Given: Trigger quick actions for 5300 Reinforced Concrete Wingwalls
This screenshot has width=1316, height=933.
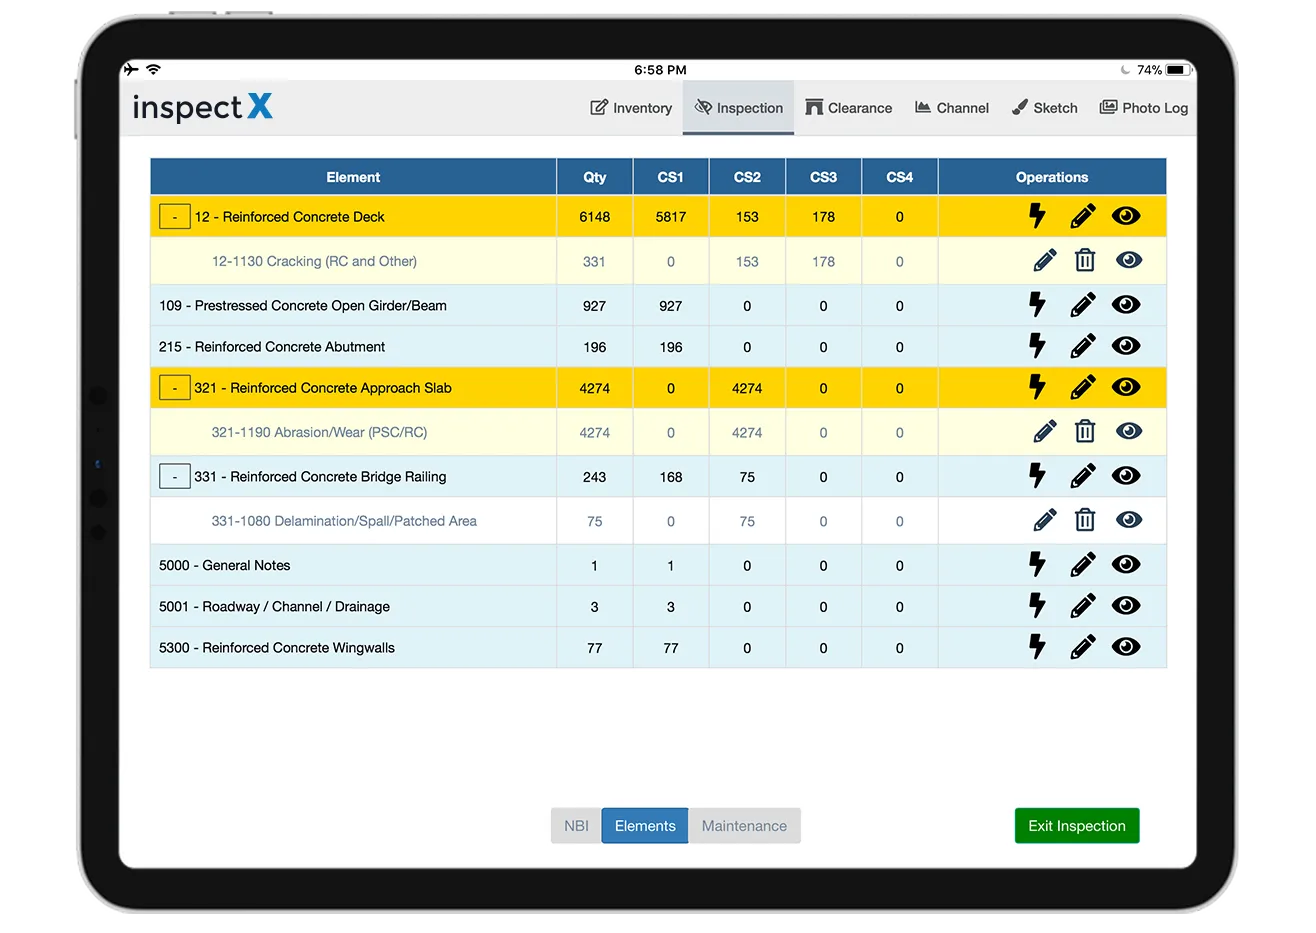Looking at the screenshot, I should 1037,647.
